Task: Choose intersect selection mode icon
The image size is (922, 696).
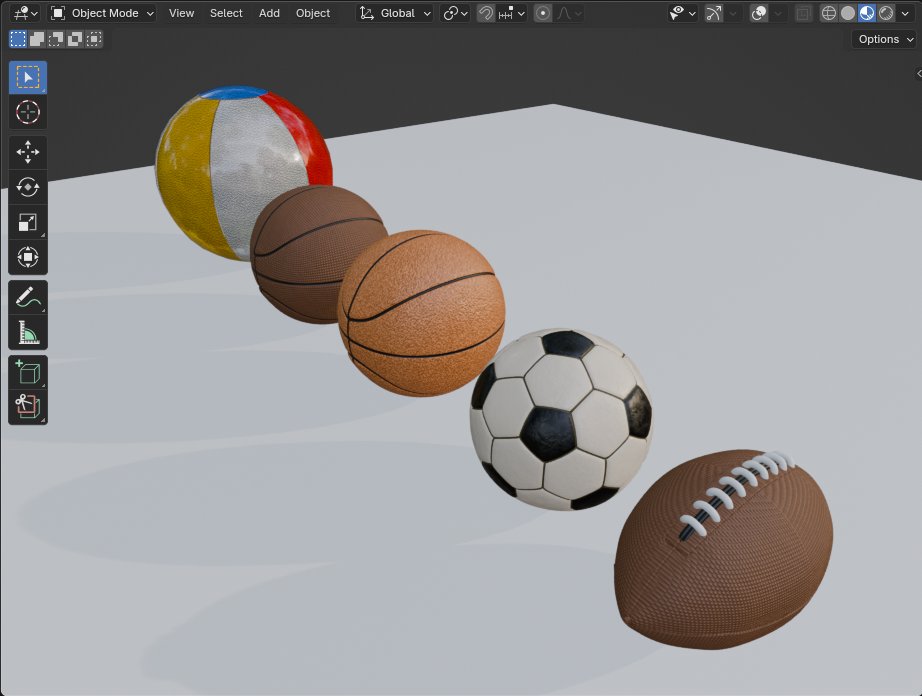Action: tap(93, 39)
